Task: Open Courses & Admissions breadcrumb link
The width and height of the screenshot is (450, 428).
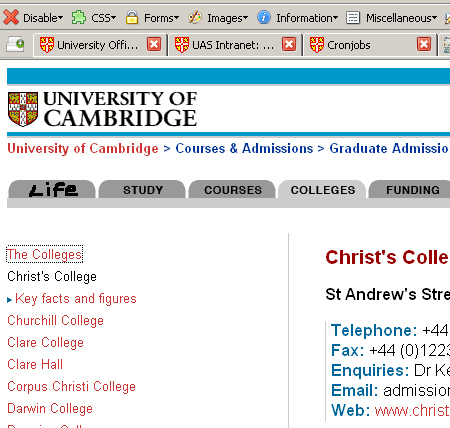Action: [x=244, y=148]
